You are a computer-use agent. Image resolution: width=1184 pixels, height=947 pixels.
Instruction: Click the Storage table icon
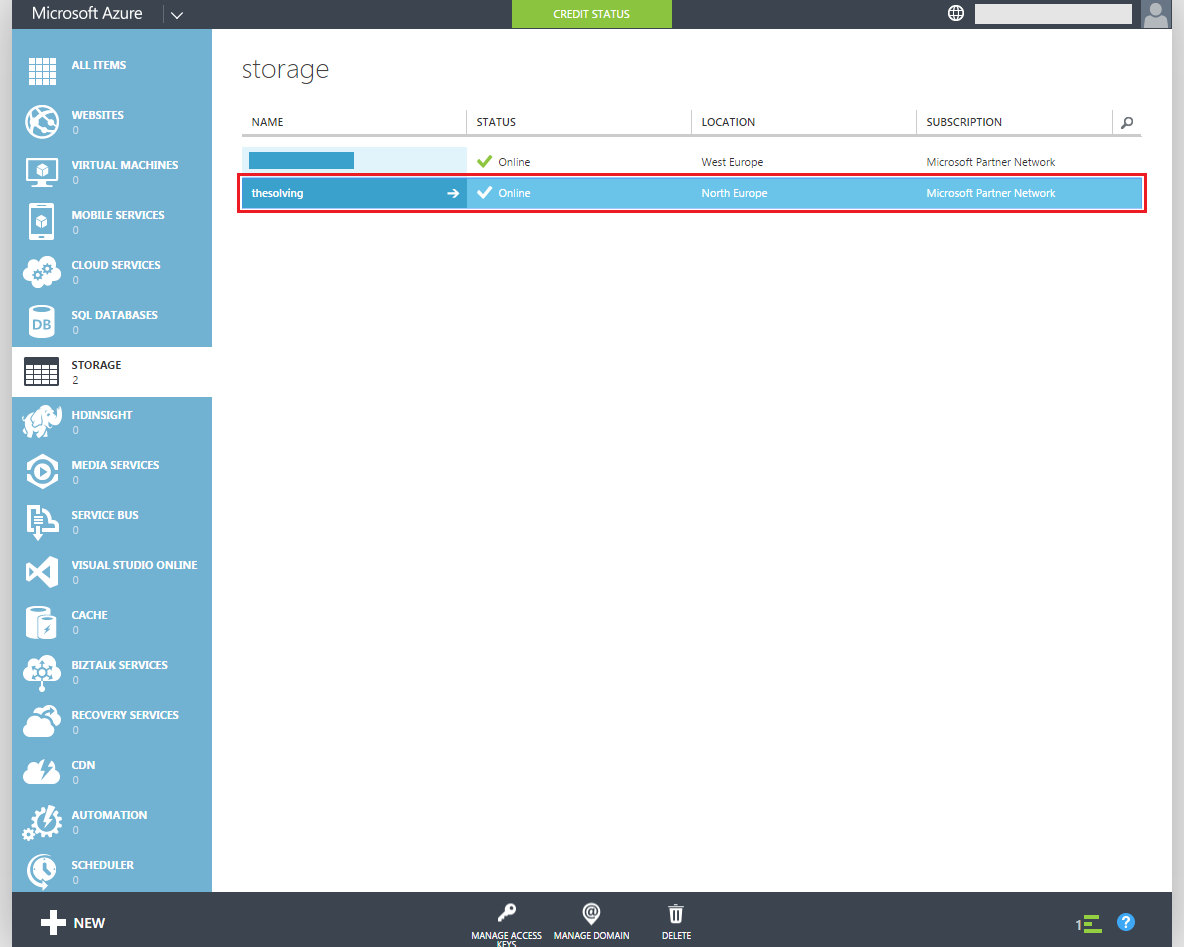(42, 372)
